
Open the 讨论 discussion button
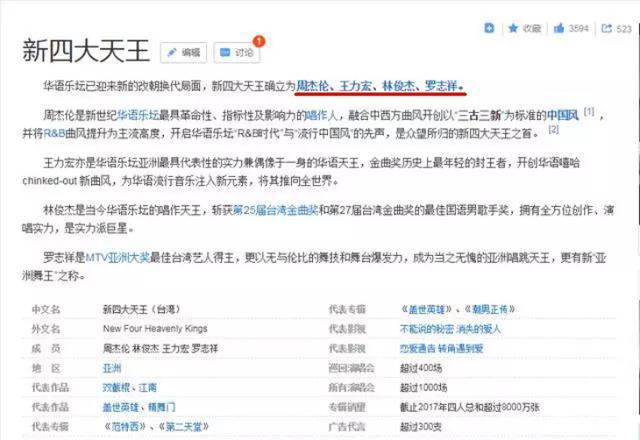(237, 53)
